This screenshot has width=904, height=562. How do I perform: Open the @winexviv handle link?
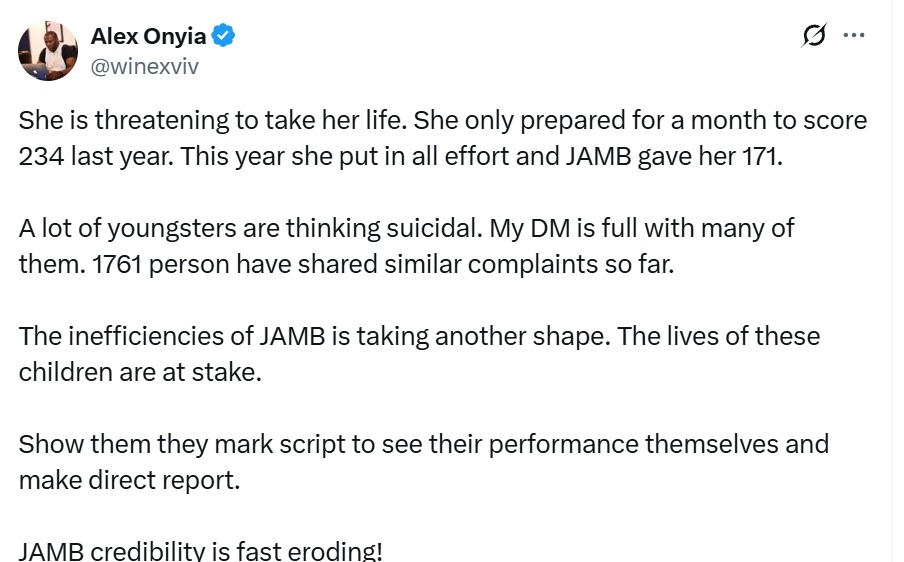tap(145, 66)
